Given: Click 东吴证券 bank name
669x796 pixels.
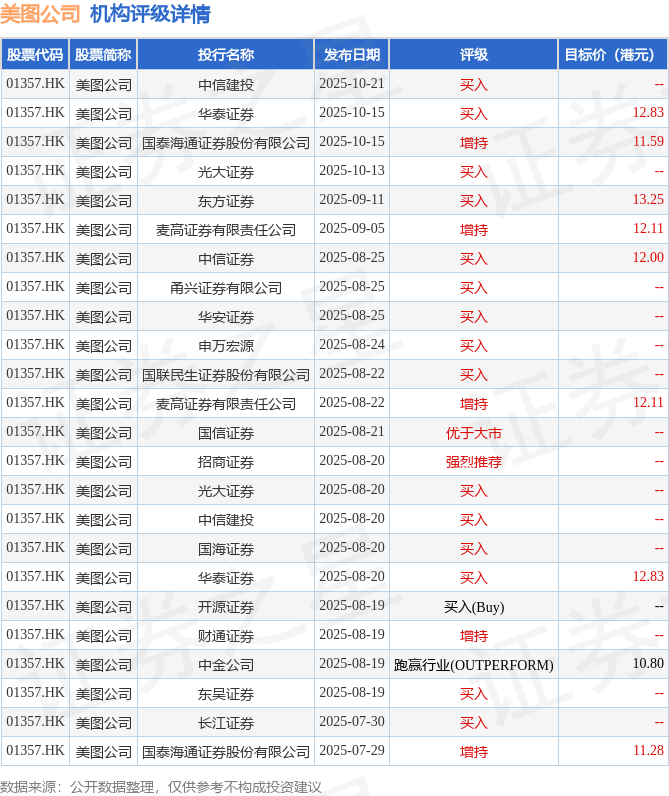Looking at the screenshot, I should pos(226,692).
